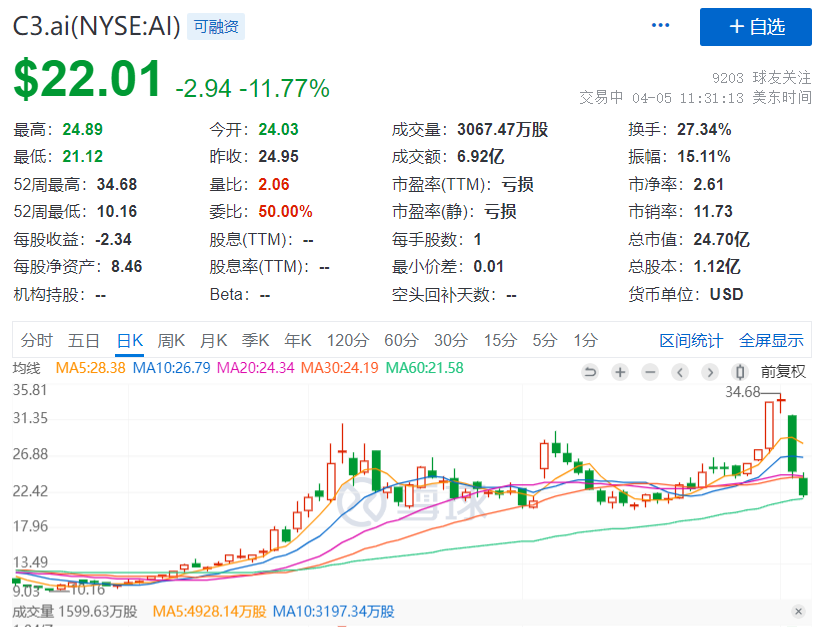
Task: Pan chart left with left chevron icon
Action: tap(680, 373)
